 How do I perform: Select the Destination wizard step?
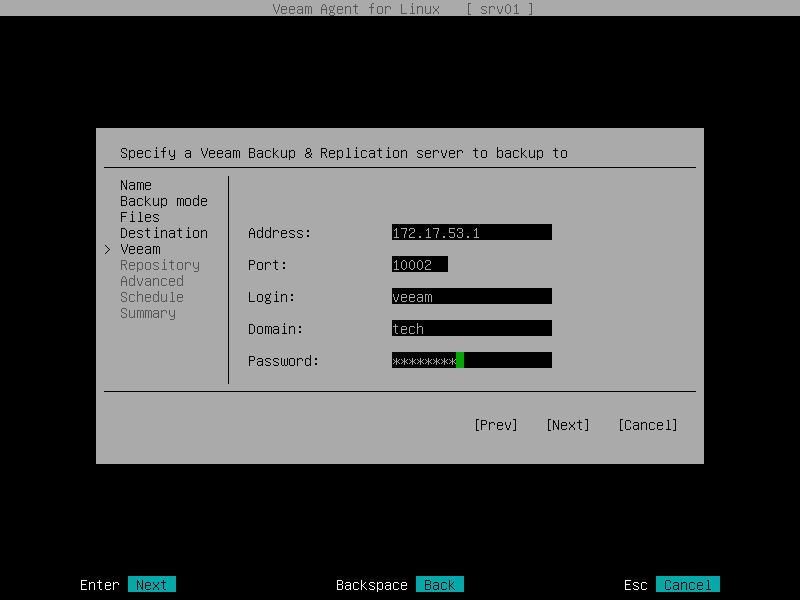pos(164,233)
